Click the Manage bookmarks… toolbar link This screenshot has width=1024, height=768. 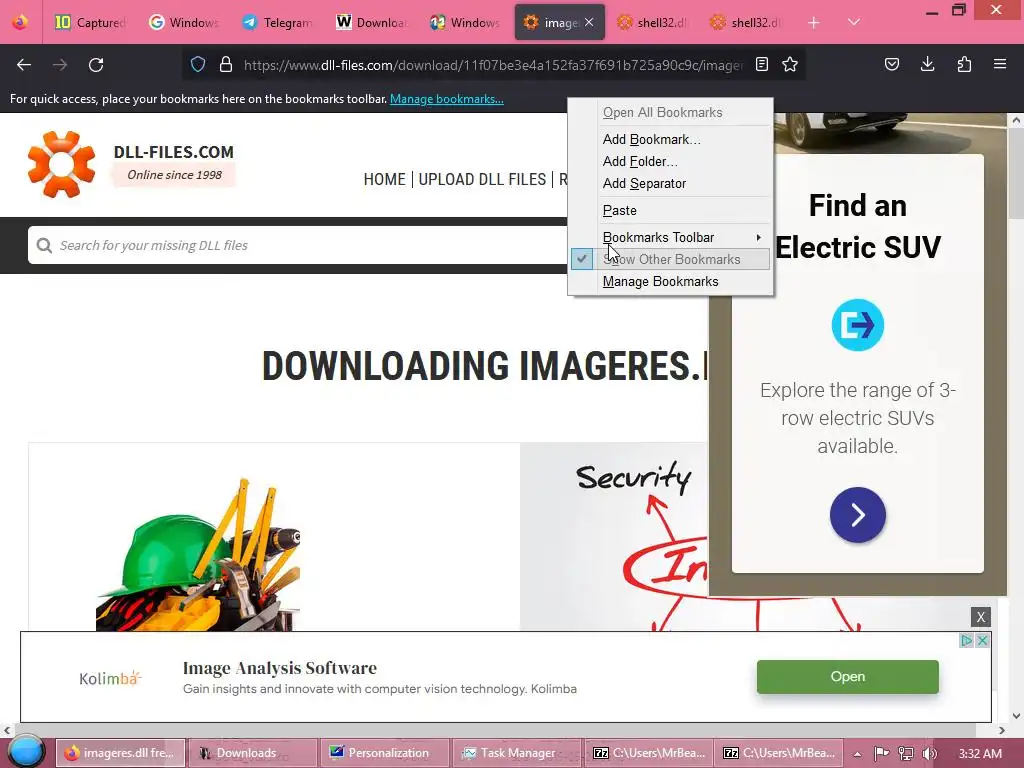447,99
